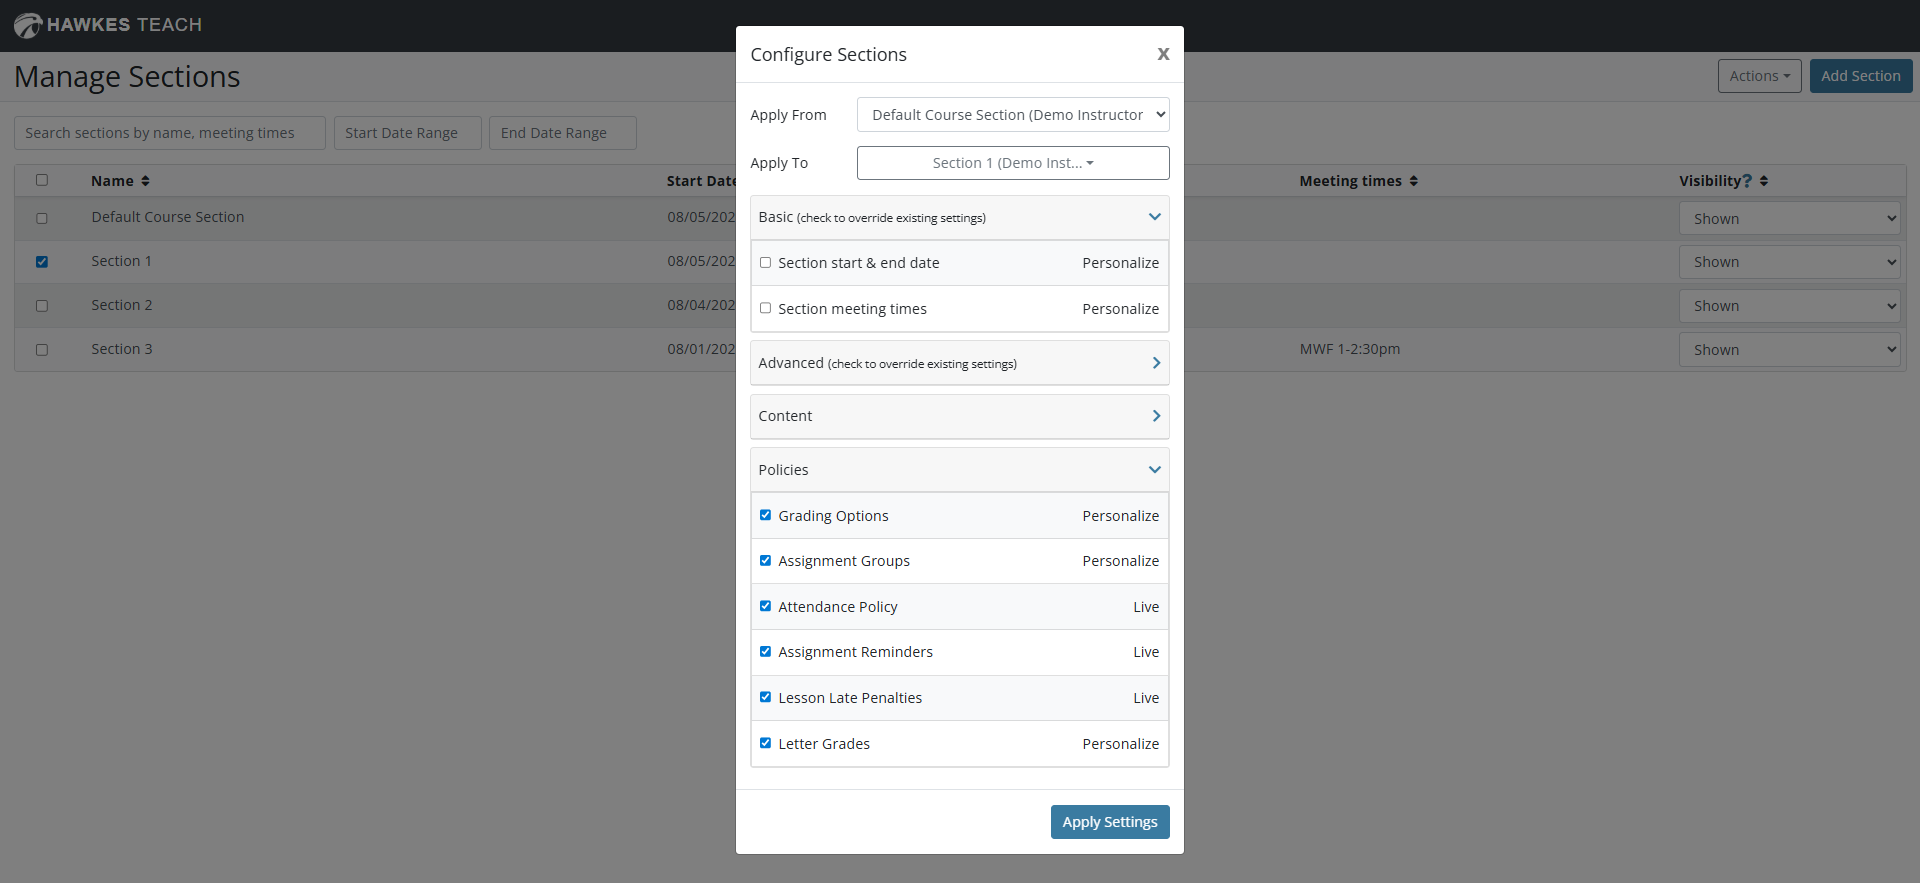Screen dimensions: 1920x883
Task: Check the Section meeting times option
Action: tap(766, 309)
